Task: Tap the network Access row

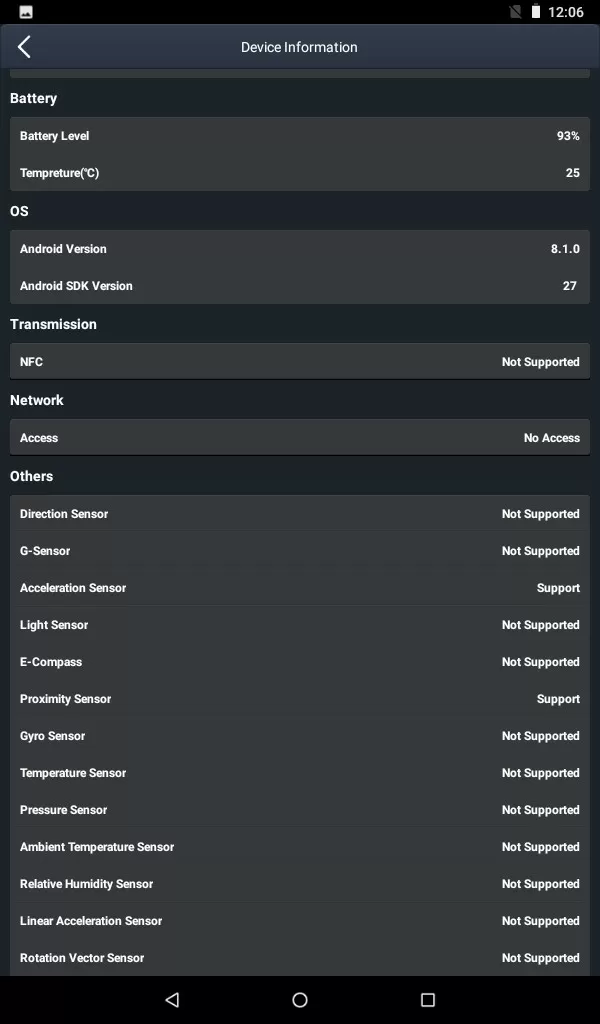Action: click(x=300, y=438)
